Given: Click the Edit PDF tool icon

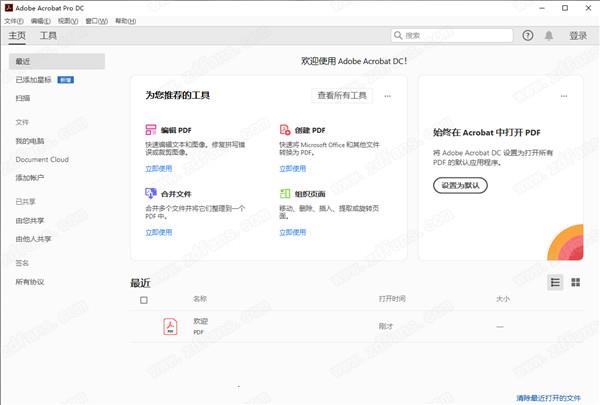Looking at the screenshot, I should pyautogui.click(x=151, y=130).
